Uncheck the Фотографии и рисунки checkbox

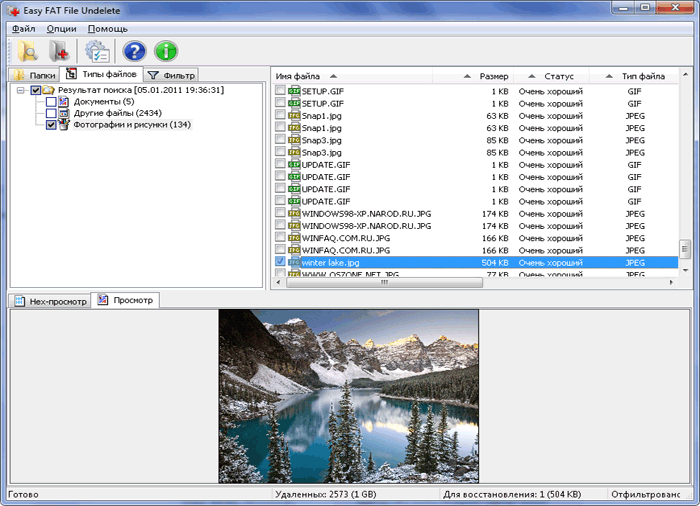coord(51,125)
